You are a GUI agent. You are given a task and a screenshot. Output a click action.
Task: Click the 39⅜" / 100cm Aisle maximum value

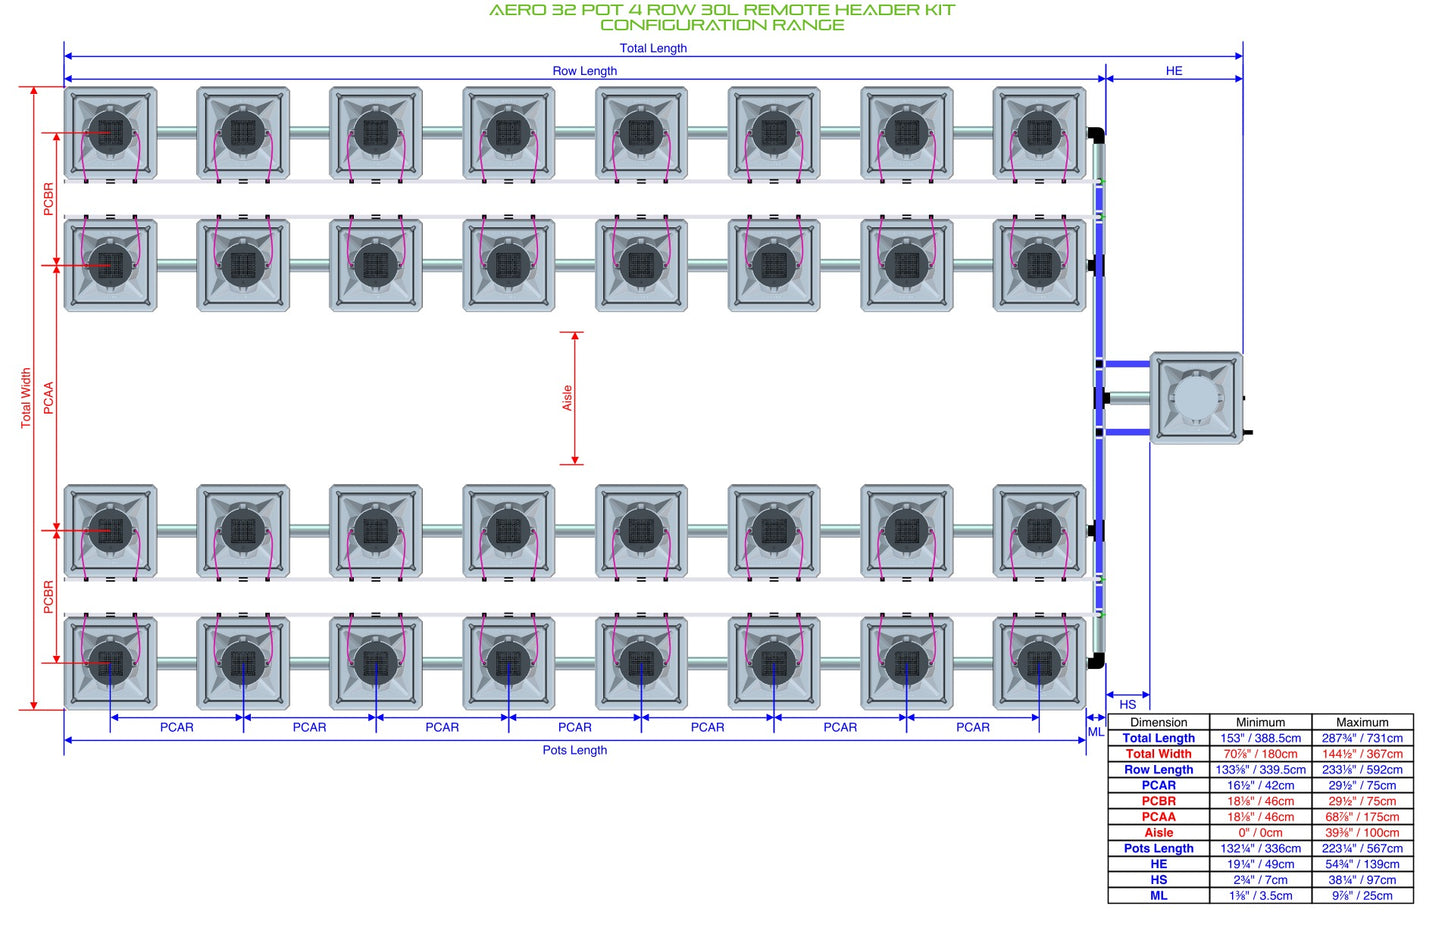[1362, 832]
